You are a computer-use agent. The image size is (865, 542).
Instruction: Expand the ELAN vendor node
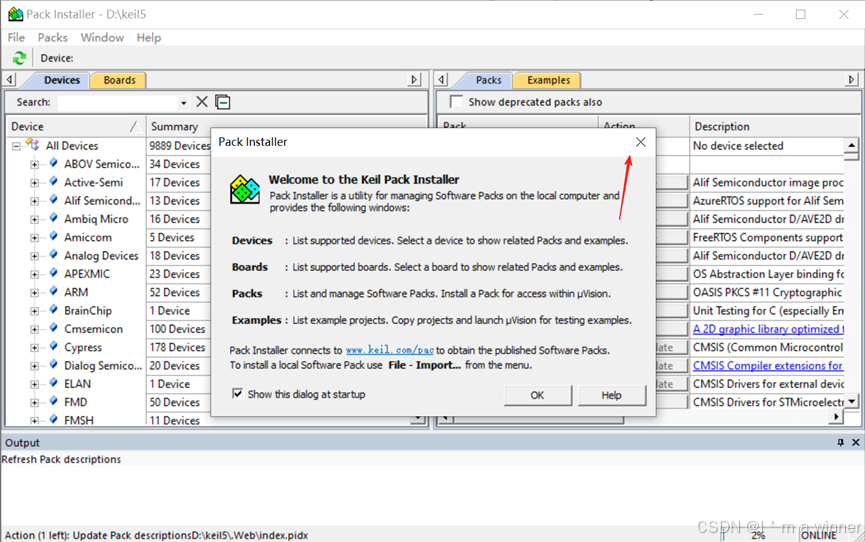click(x=34, y=384)
